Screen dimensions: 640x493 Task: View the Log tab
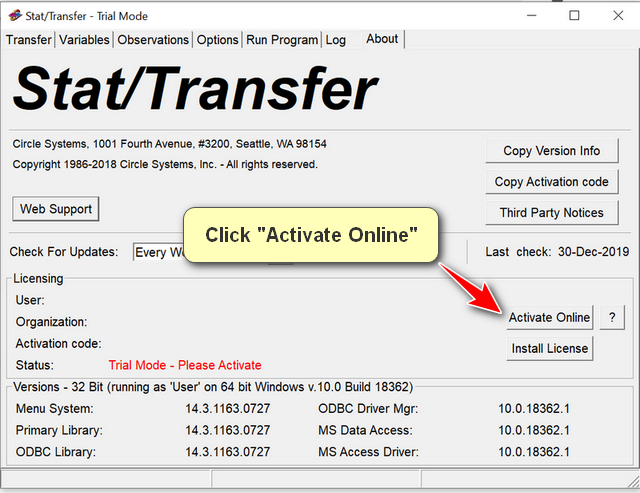336,40
